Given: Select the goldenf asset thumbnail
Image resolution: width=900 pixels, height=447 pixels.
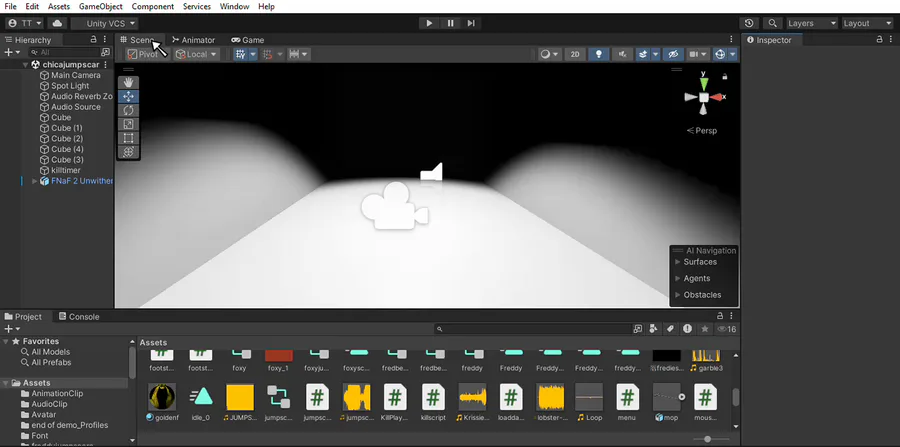Looking at the screenshot, I should [x=162, y=397].
